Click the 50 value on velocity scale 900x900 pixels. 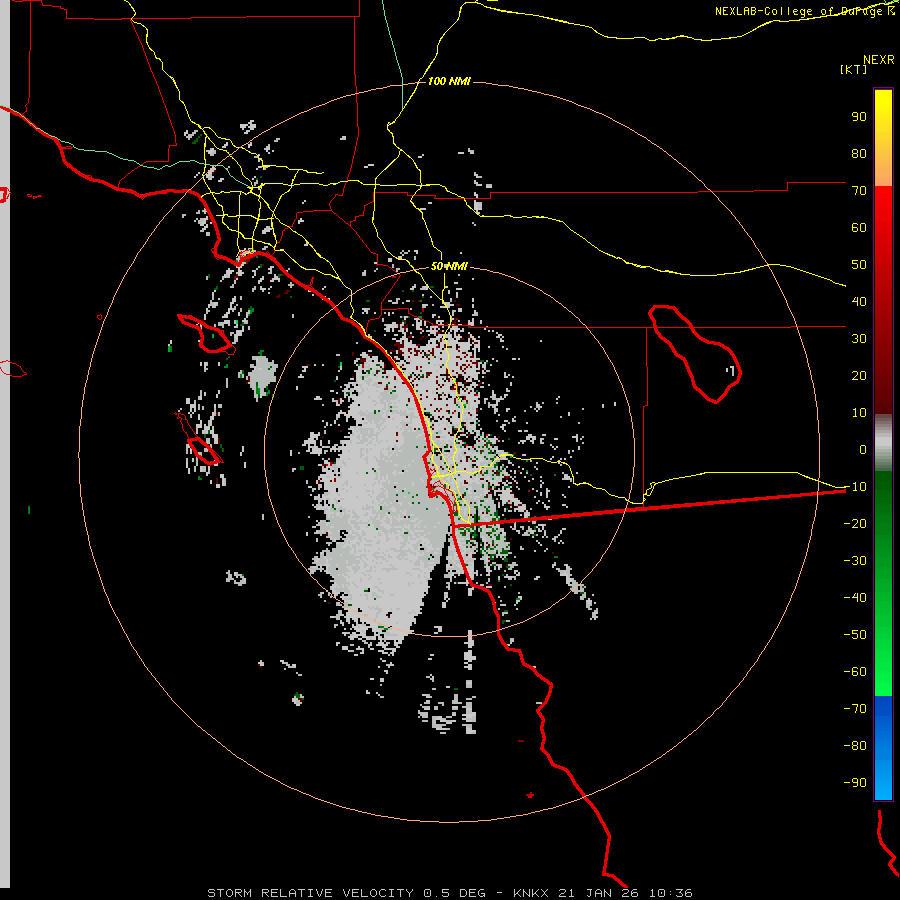coord(859,265)
